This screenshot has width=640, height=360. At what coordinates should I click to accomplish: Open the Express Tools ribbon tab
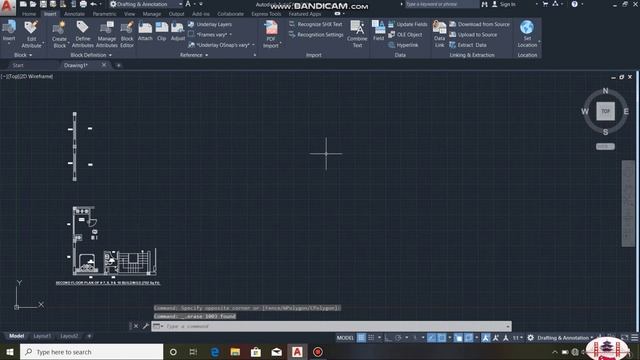tap(266, 14)
